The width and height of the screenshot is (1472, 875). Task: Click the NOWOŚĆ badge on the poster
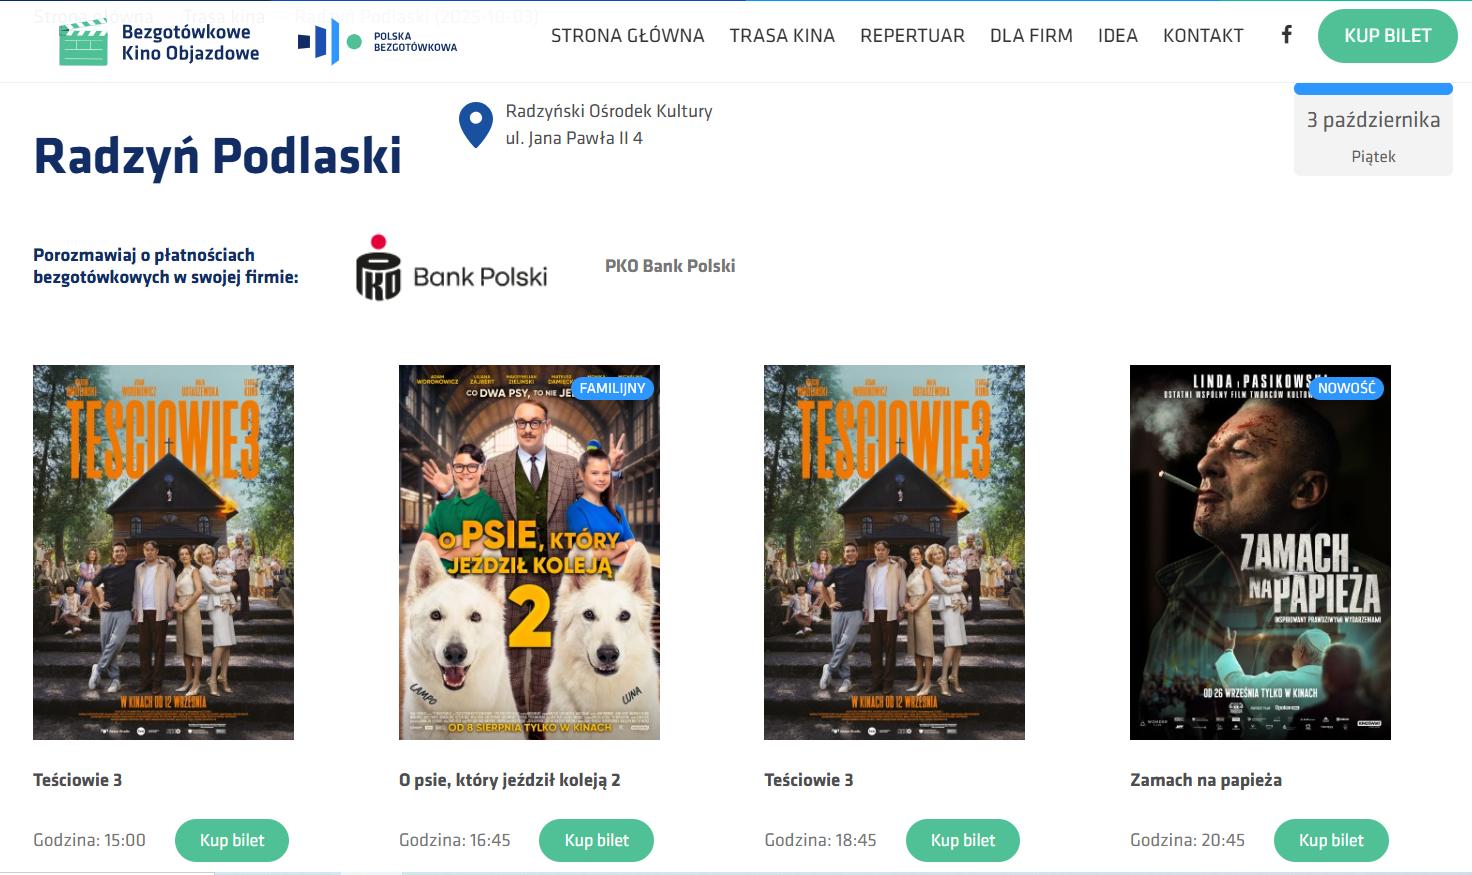coord(1346,388)
